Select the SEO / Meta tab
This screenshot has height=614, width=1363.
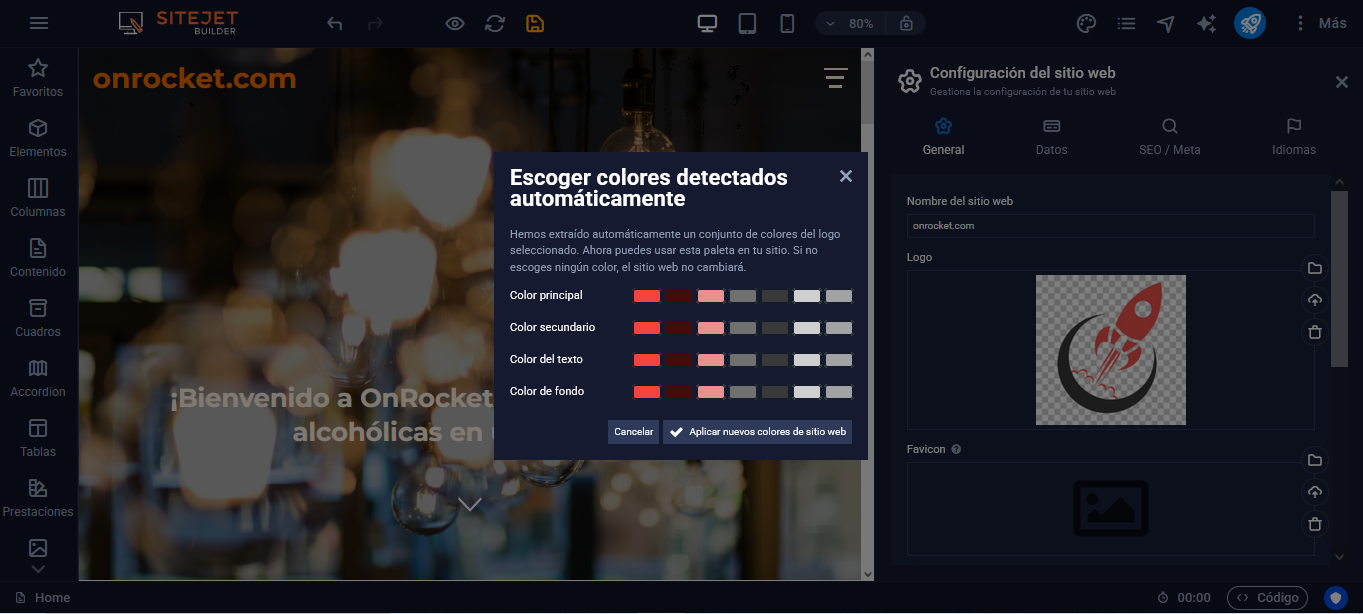pos(1169,137)
